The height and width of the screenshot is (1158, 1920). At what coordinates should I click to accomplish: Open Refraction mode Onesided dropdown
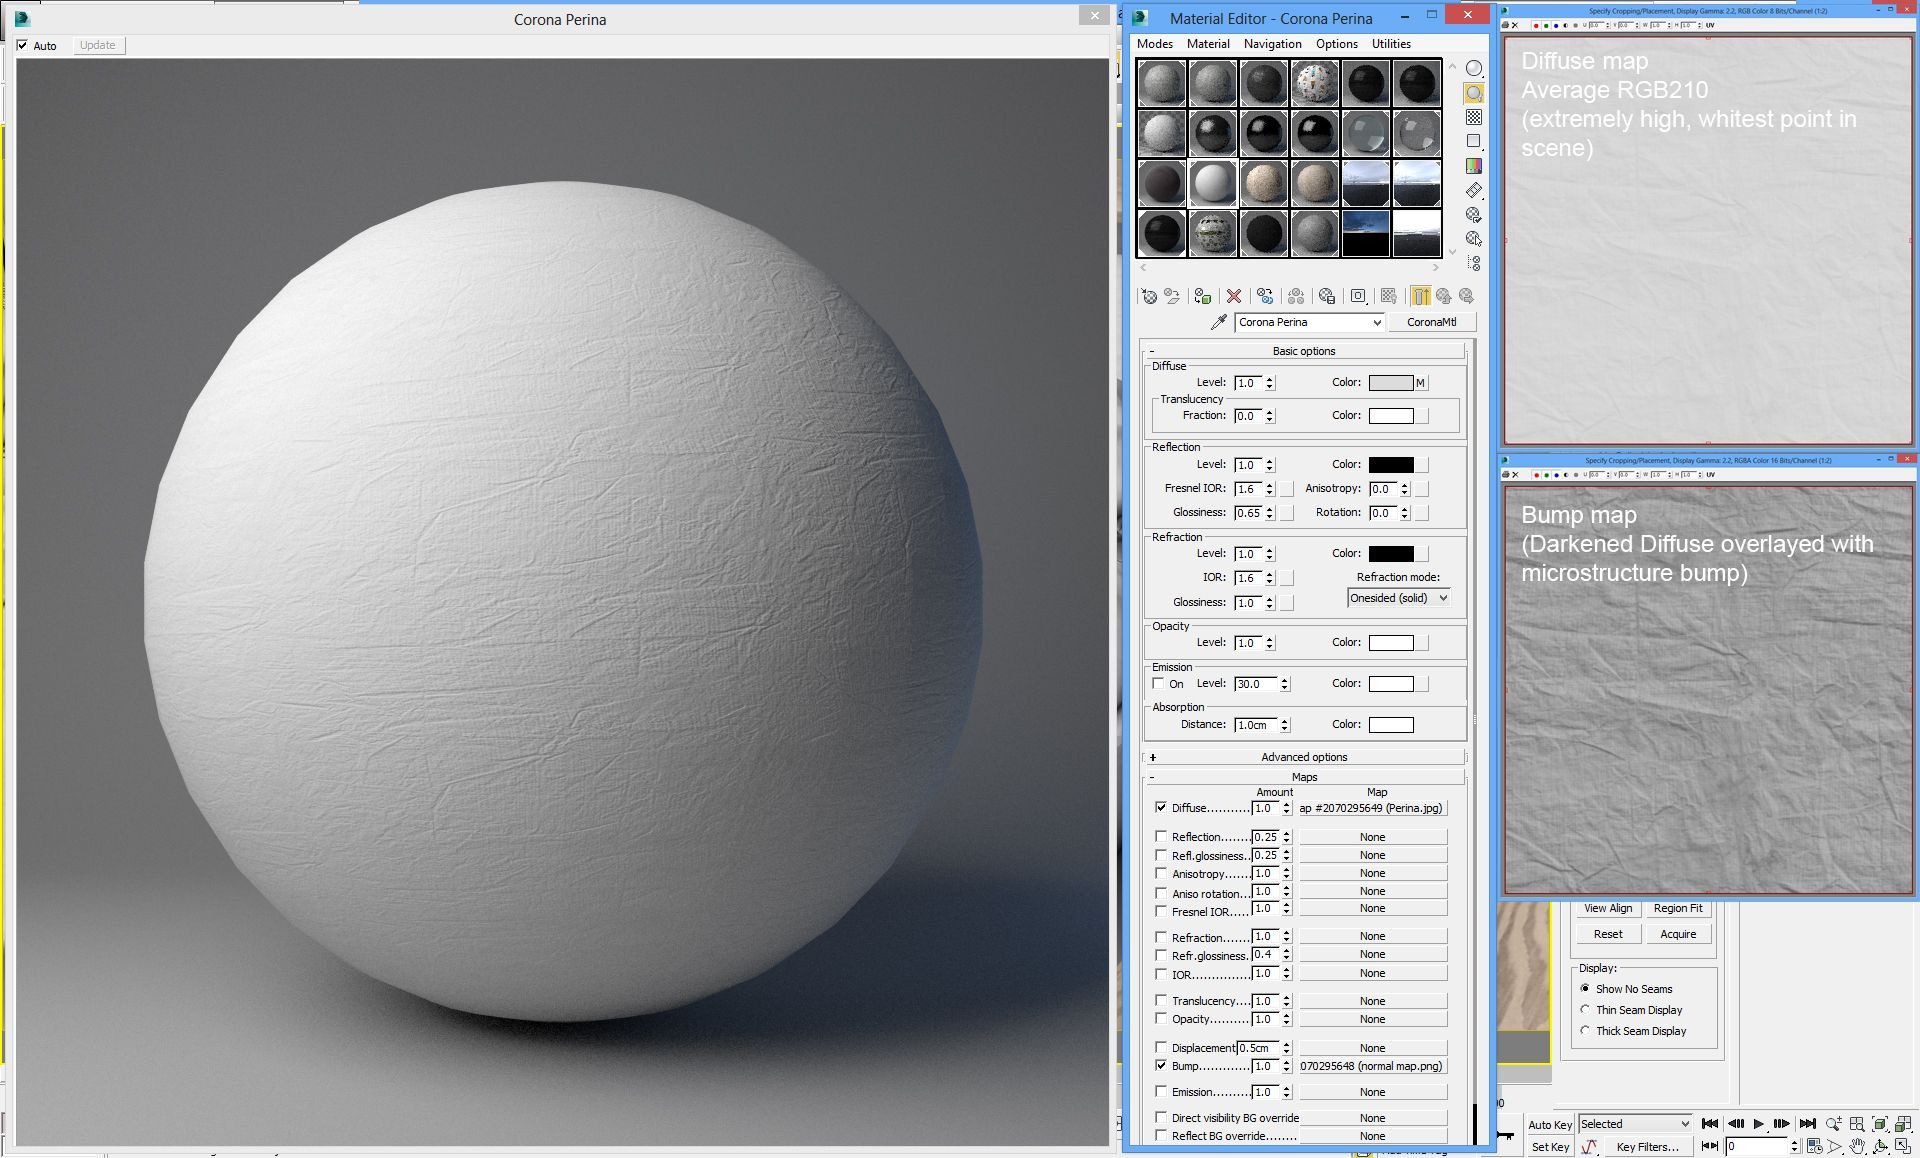[1399, 598]
